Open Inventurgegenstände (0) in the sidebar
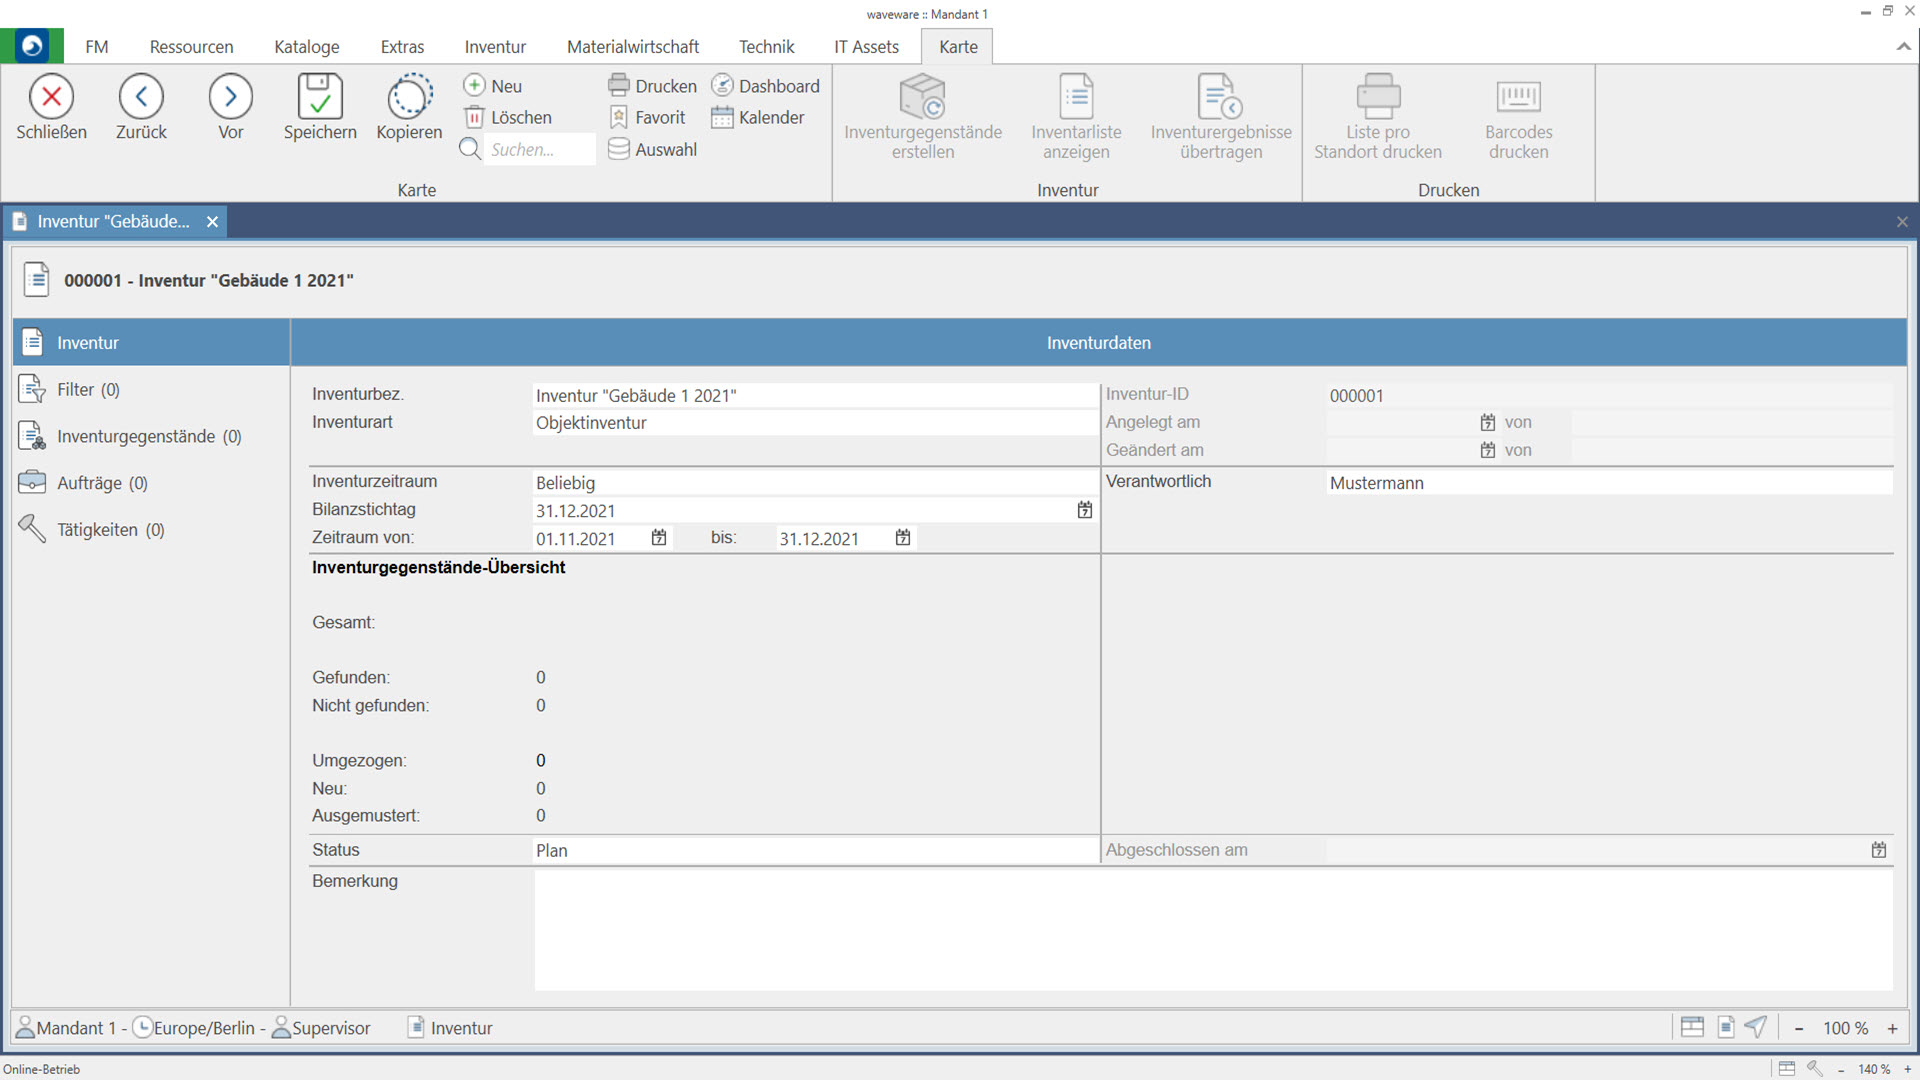 pyautogui.click(x=148, y=436)
